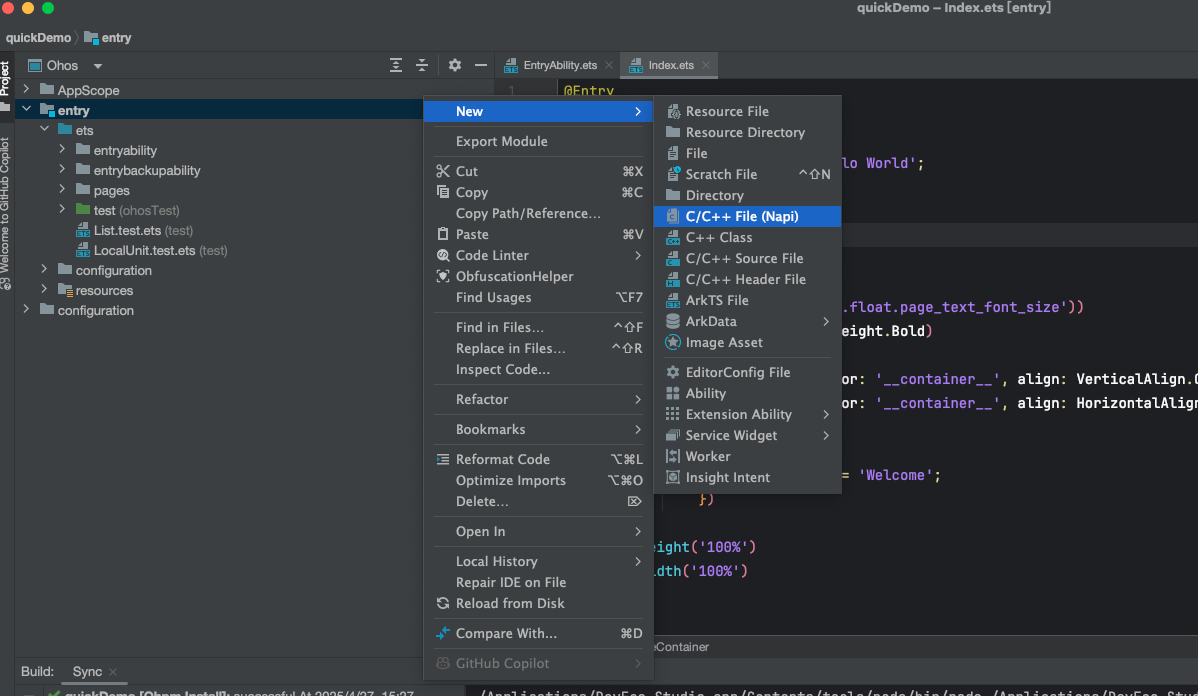Click the Compare With arrows icon
Image resolution: width=1198 pixels, height=696 pixels.
443,633
